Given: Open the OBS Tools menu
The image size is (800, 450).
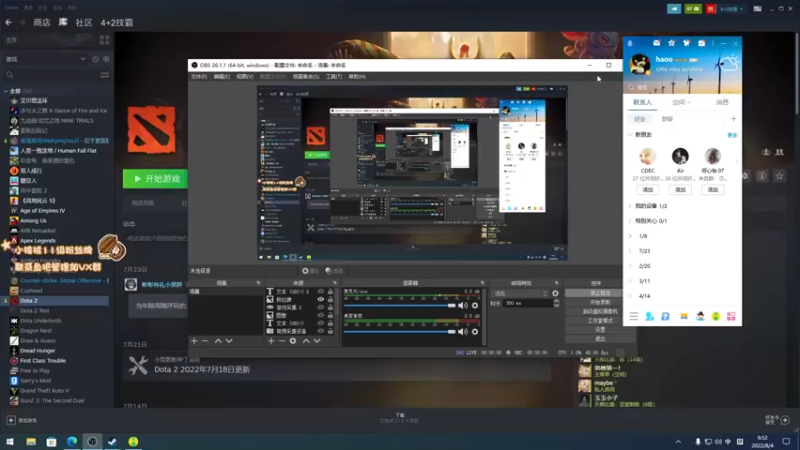Looking at the screenshot, I should pos(334,77).
